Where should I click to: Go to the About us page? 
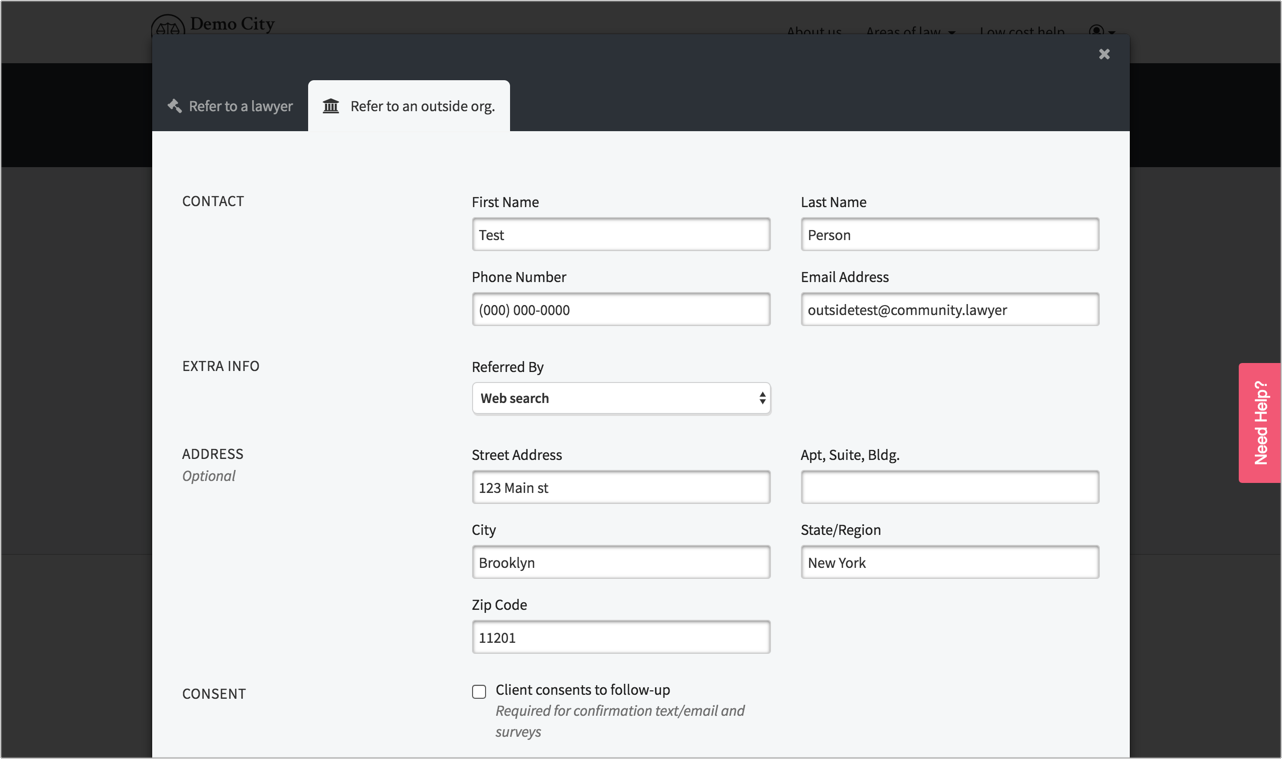[x=814, y=31]
